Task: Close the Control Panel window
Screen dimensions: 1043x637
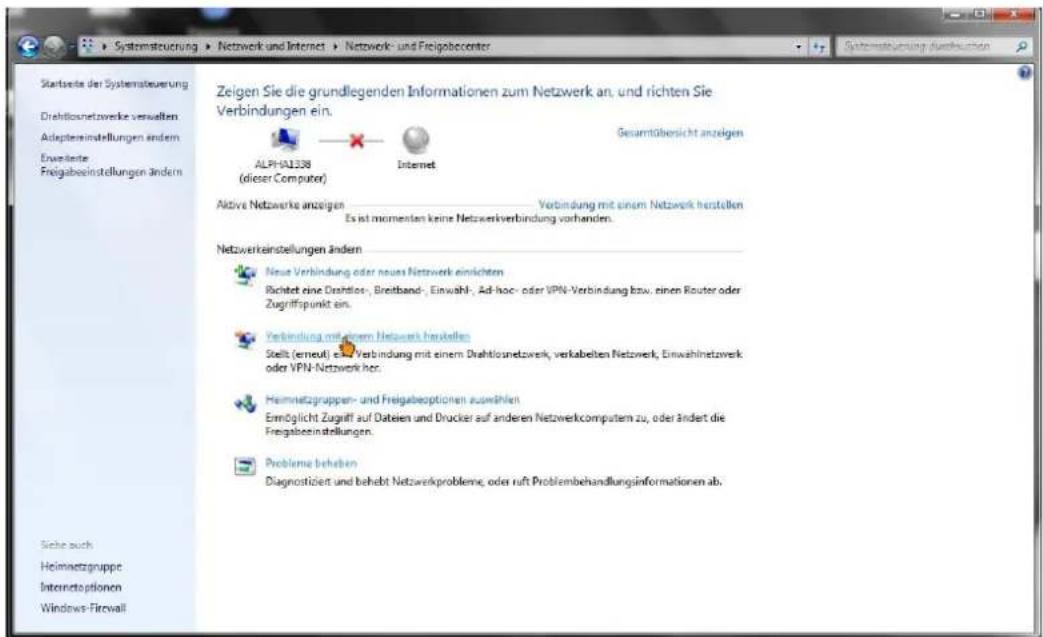Action: point(1014,15)
